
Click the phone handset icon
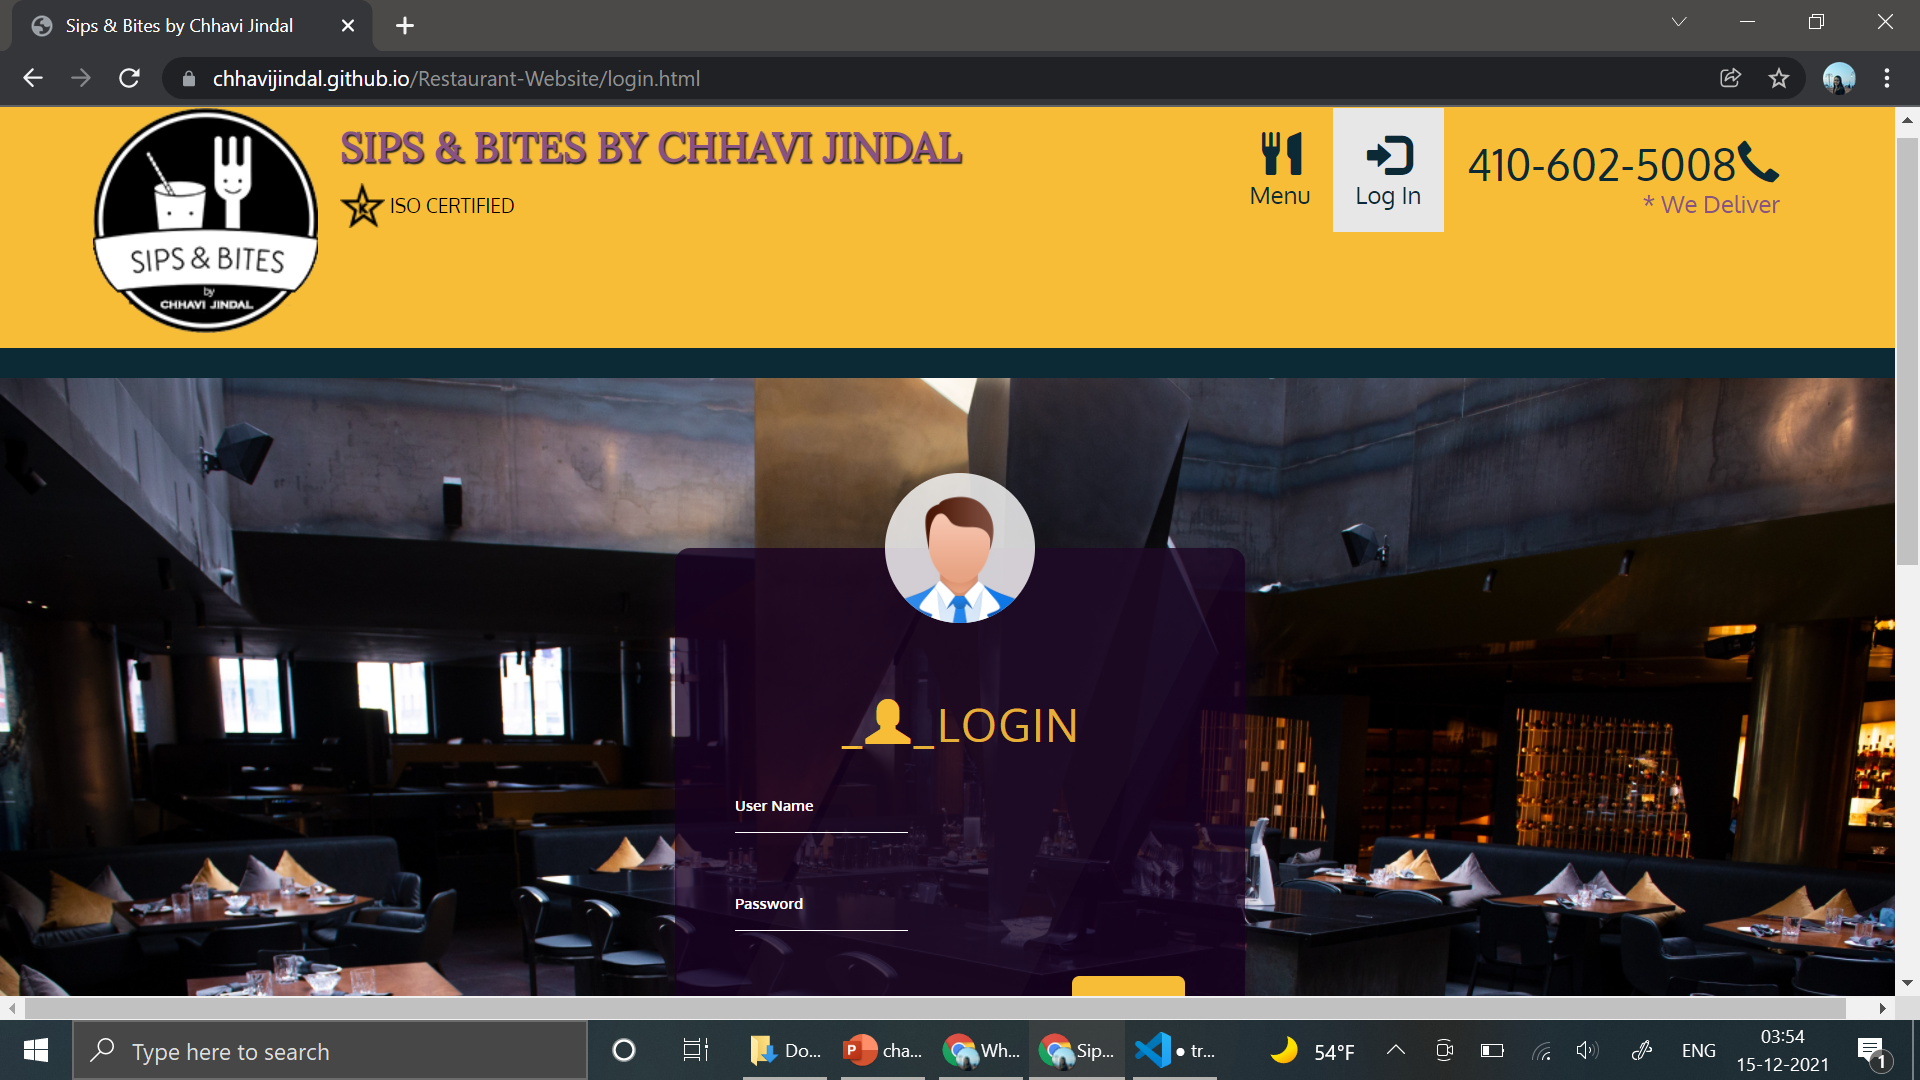pos(1758,162)
